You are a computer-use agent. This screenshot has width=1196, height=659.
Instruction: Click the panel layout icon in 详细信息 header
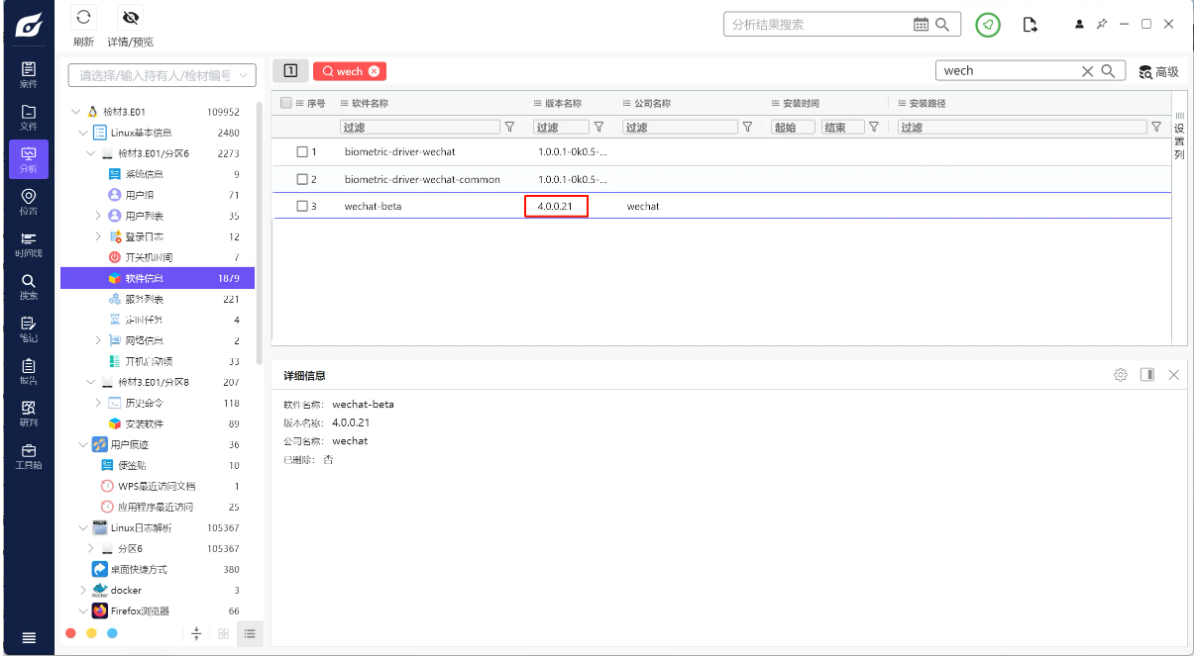(x=1146, y=375)
